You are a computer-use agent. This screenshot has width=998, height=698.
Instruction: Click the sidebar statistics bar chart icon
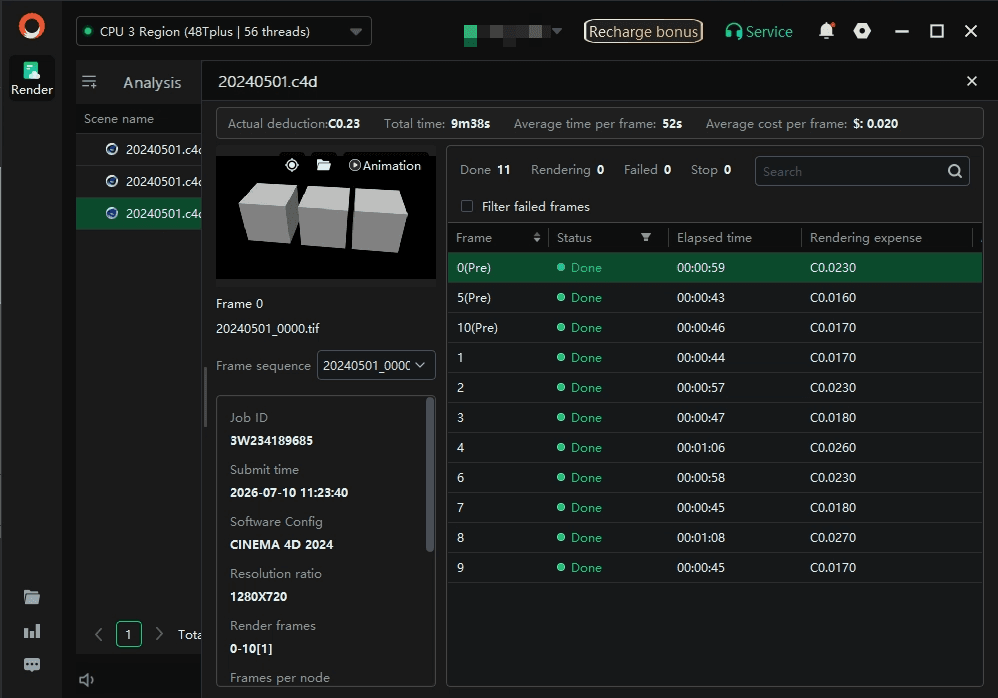coord(32,631)
